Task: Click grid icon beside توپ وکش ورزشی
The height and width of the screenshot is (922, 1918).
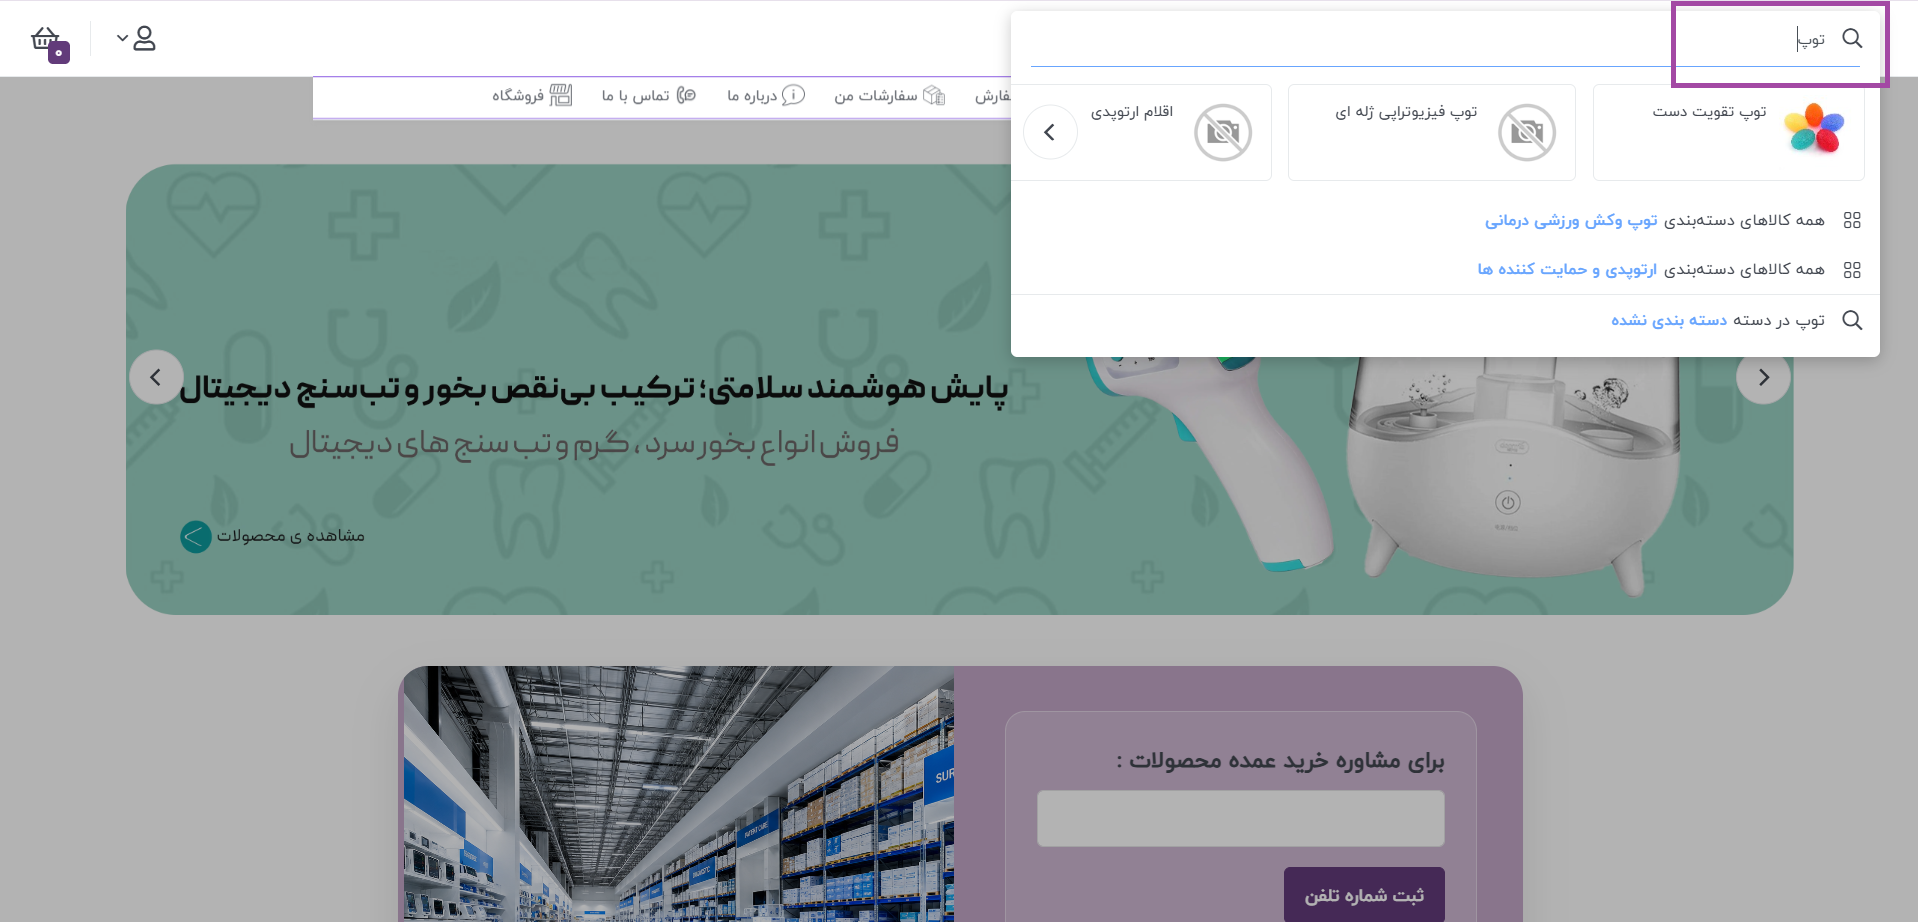Action: tap(1852, 220)
